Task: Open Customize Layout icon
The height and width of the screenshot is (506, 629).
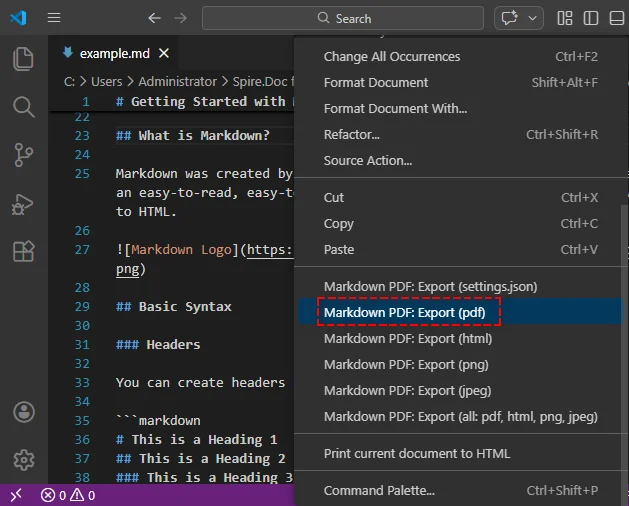Action: pyautogui.click(x=565, y=18)
